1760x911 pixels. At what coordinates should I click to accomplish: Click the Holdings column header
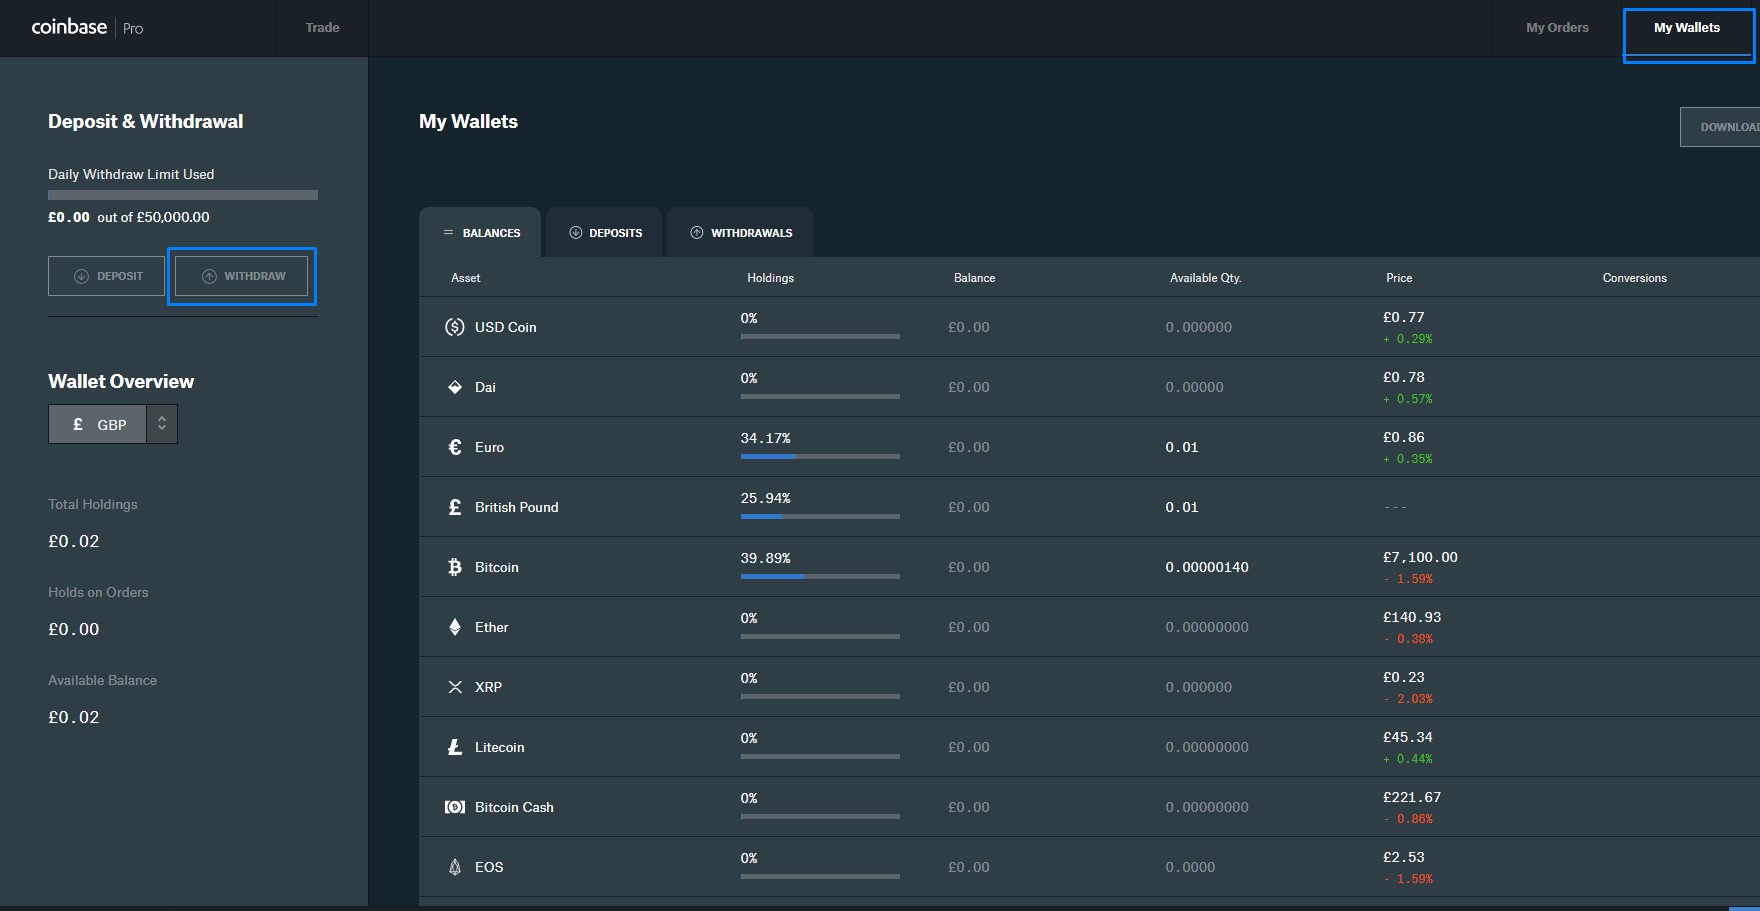[770, 278]
